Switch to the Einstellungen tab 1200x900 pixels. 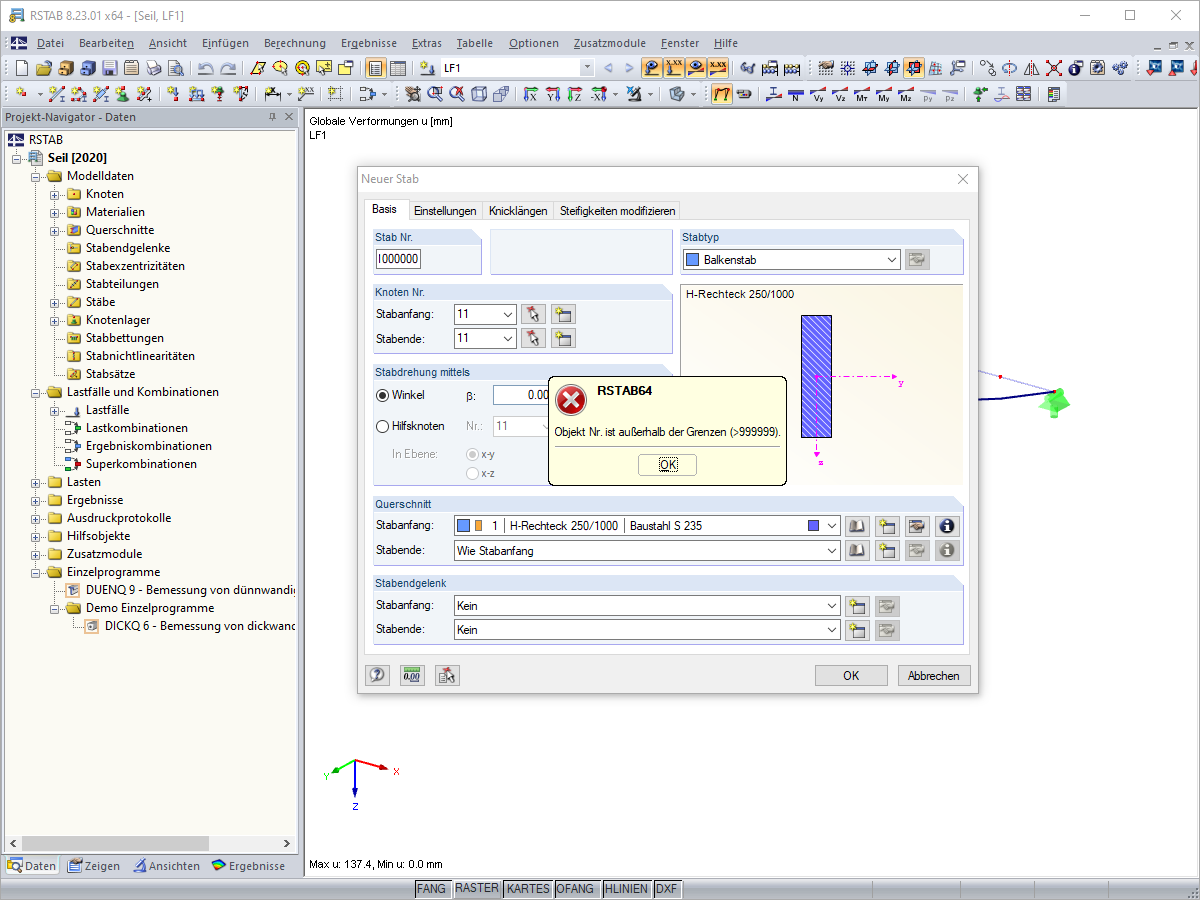[x=444, y=211]
